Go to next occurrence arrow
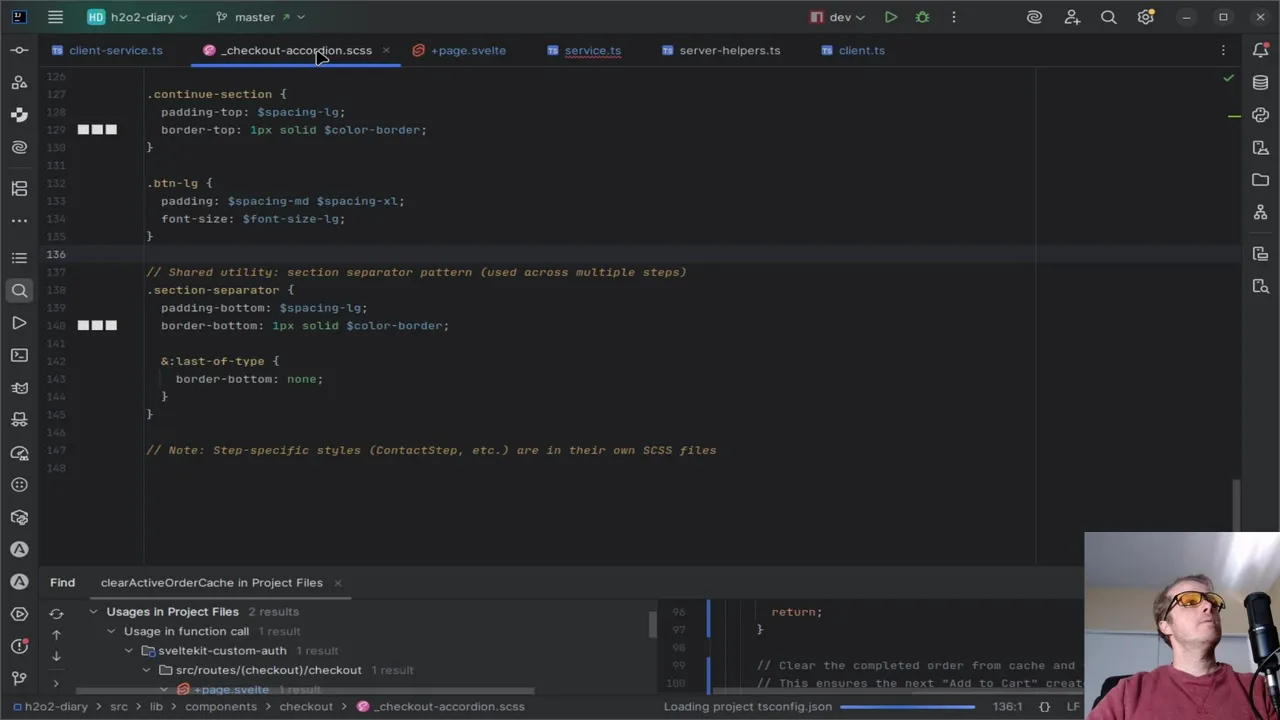1280x720 pixels. [56, 657]
